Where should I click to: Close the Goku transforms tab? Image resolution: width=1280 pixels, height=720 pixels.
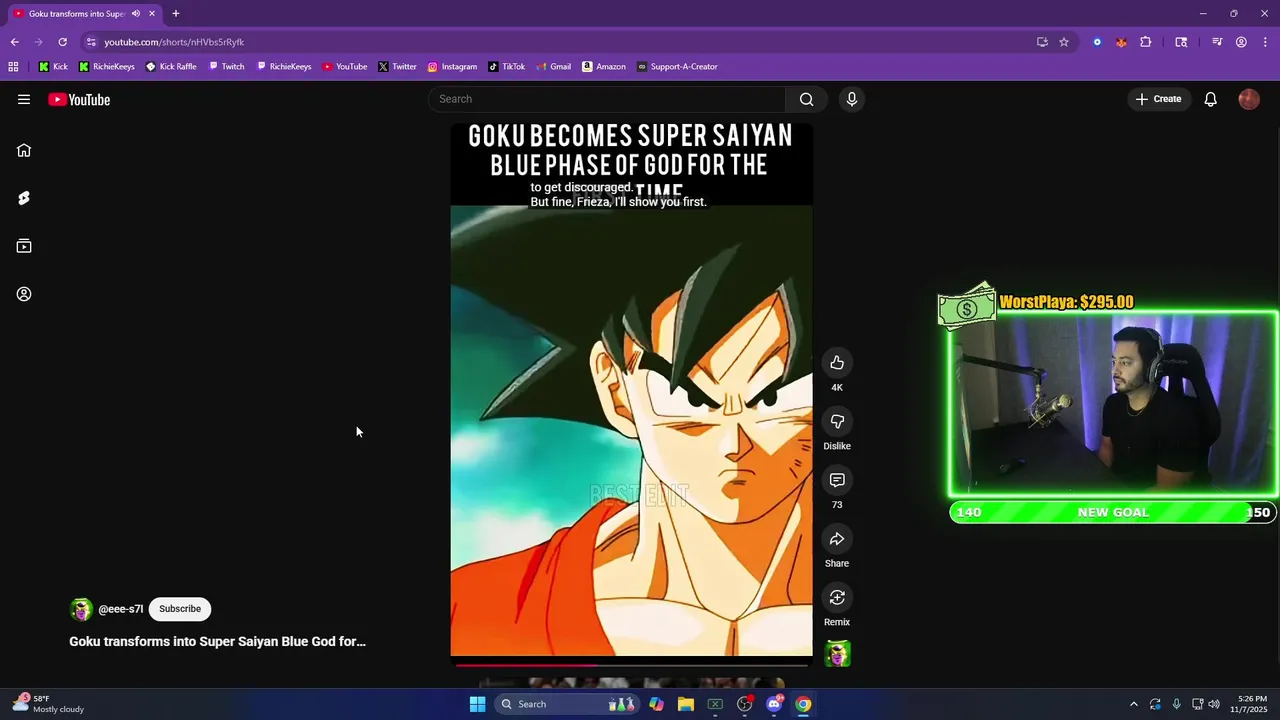tap(152, 14)
